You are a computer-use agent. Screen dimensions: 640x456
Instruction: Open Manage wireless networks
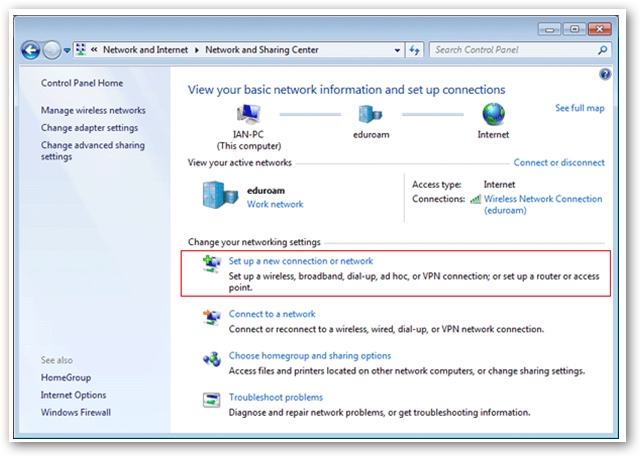93,110
